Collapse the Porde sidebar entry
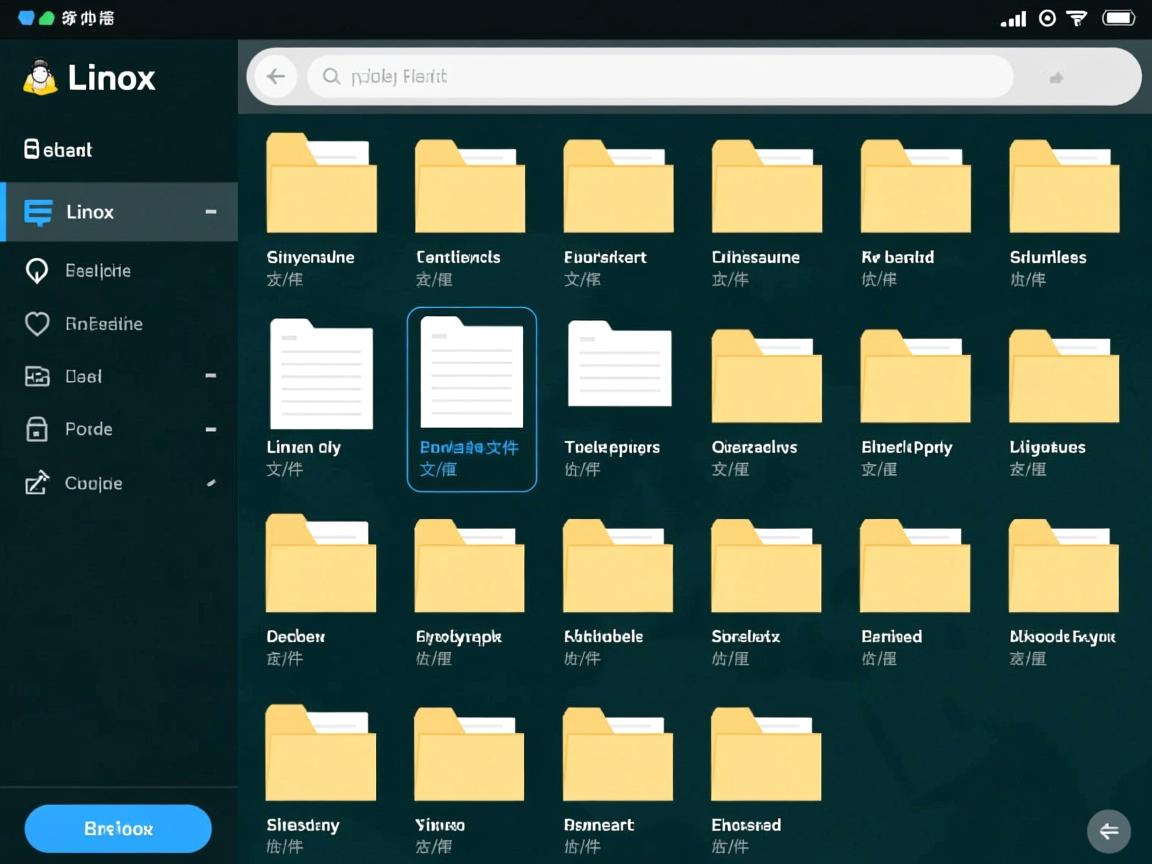 pos(209,429)
